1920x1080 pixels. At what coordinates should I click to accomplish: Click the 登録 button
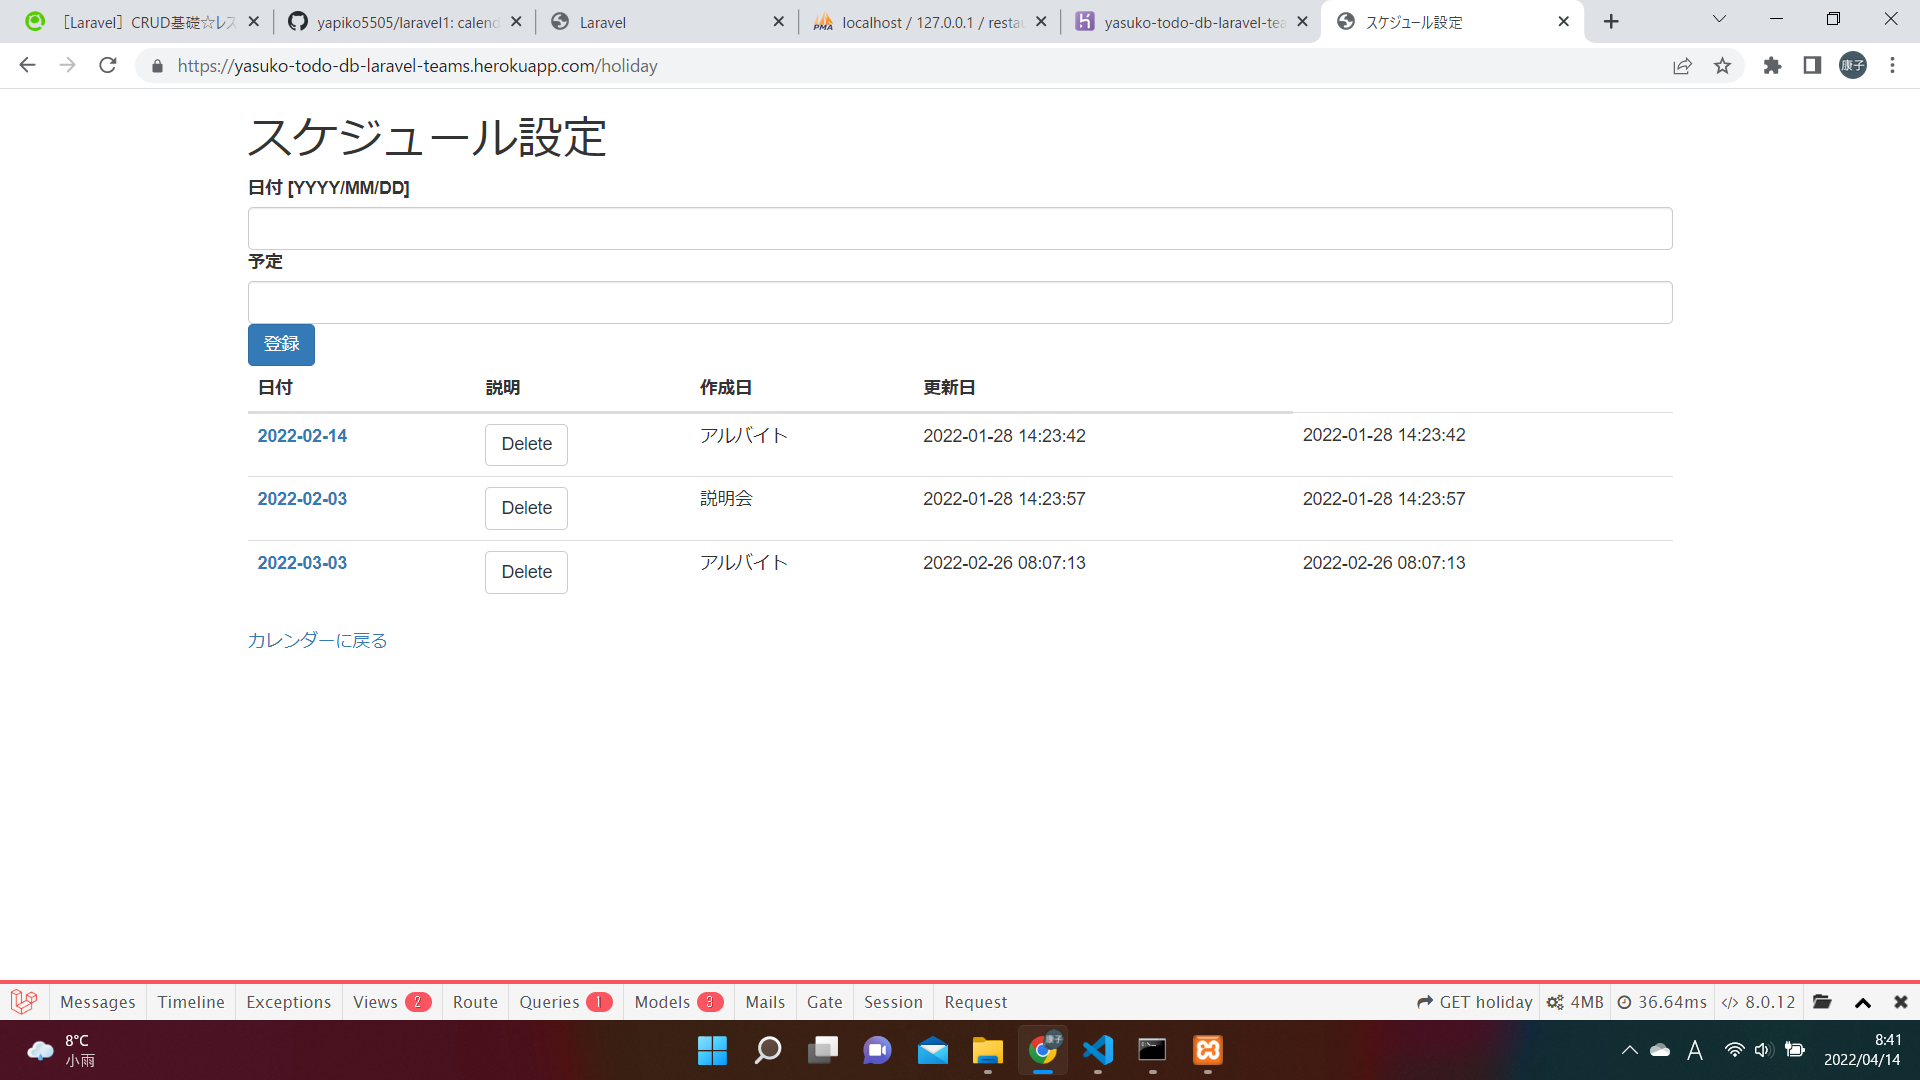point(281,344)
